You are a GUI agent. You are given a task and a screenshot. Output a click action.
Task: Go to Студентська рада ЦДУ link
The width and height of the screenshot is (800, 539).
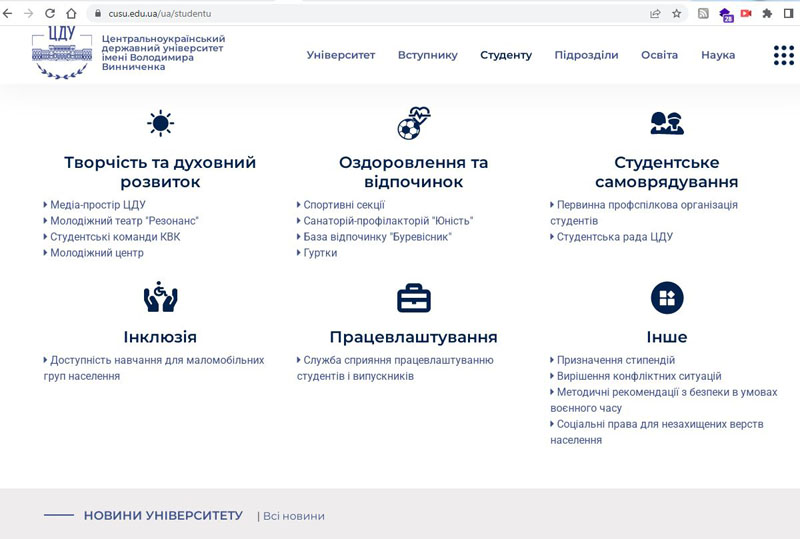coord(614,237)
